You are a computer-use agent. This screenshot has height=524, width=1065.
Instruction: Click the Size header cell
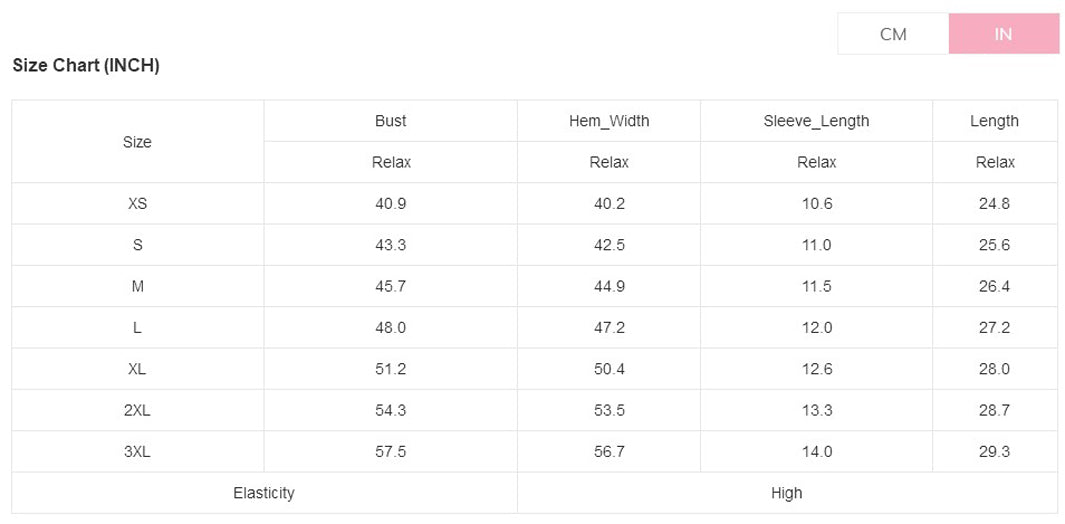(138, 142)
